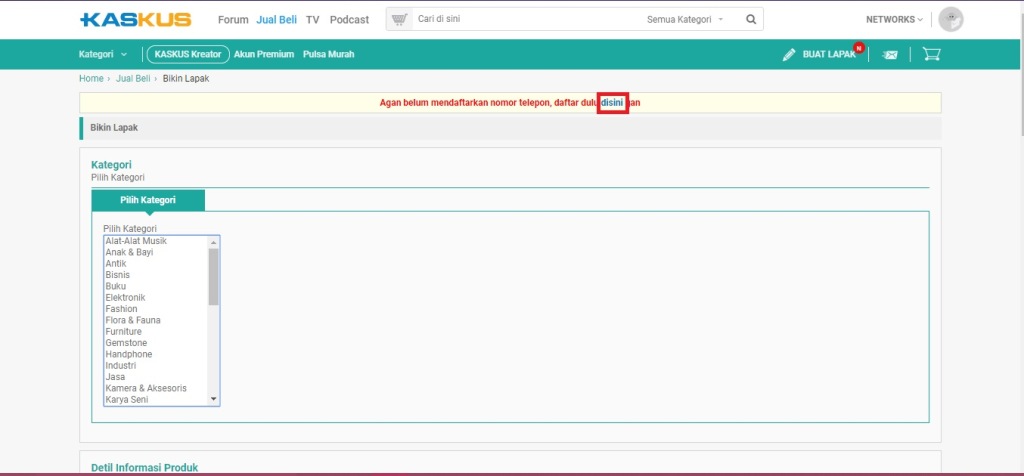The width and height of the screenshot is (1024, 476).
Task: Expand the Kategori dropdown in green bar
Action: click(103, 54)
